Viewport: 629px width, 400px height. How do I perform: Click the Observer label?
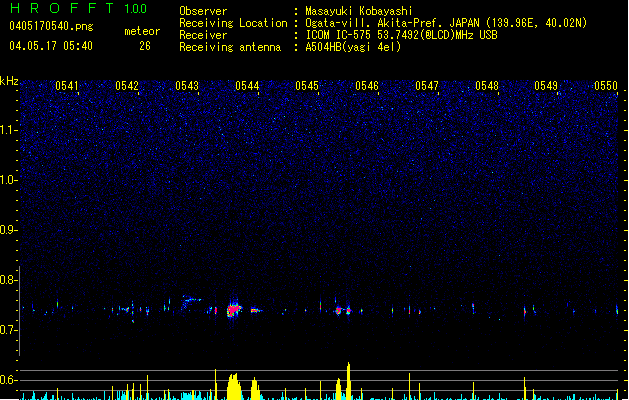click(203, 11)
